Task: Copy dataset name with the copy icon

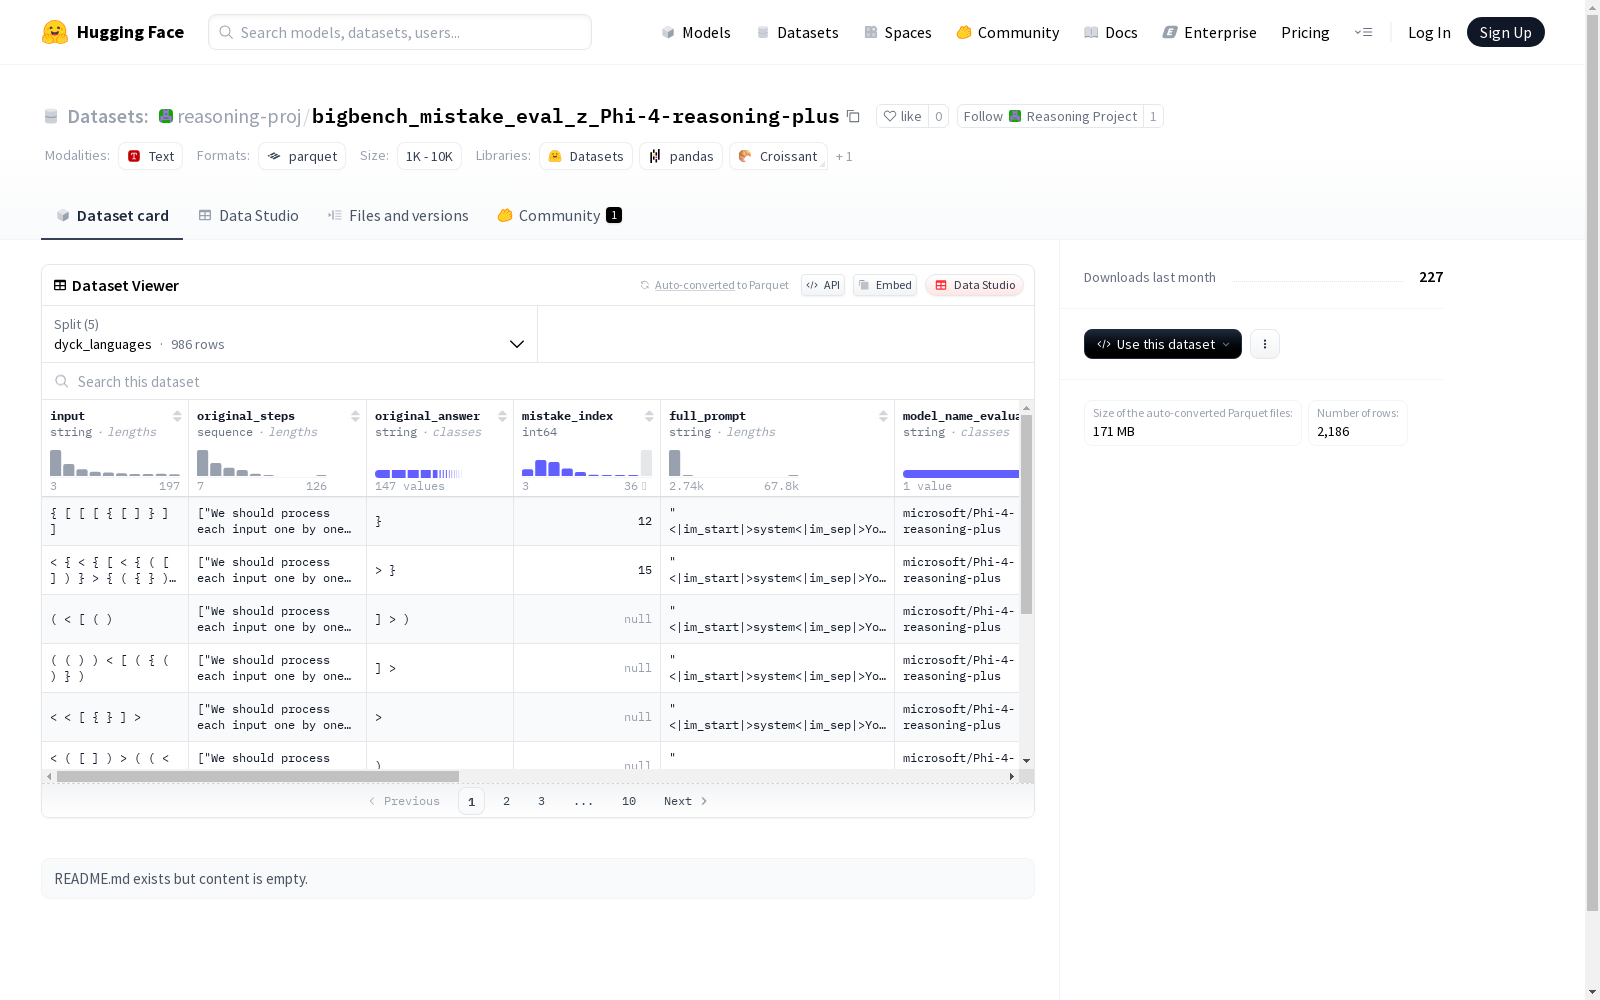Action: (x=853, y=116)
